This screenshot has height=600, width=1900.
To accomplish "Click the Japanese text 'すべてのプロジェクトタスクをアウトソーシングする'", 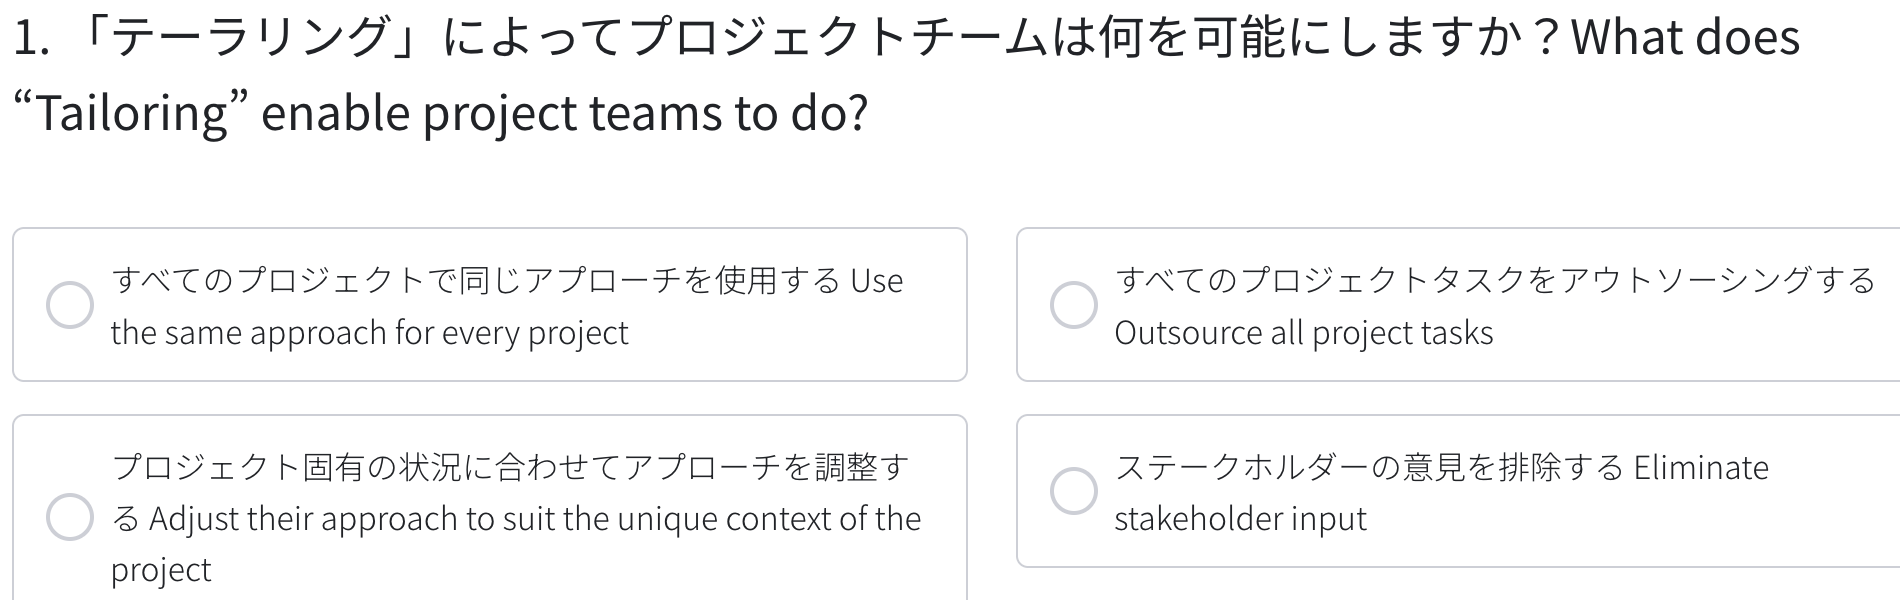I will 1495,280.
